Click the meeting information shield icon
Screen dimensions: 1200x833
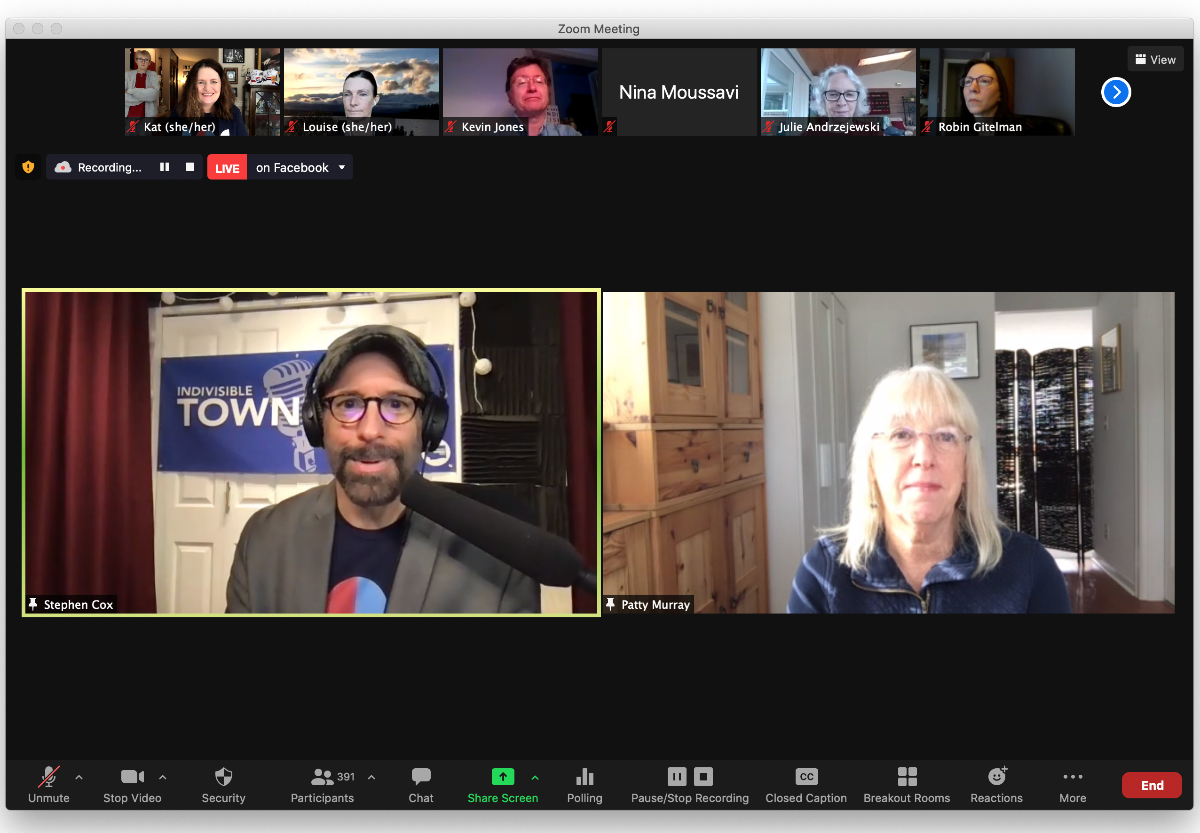coord(28,167)
